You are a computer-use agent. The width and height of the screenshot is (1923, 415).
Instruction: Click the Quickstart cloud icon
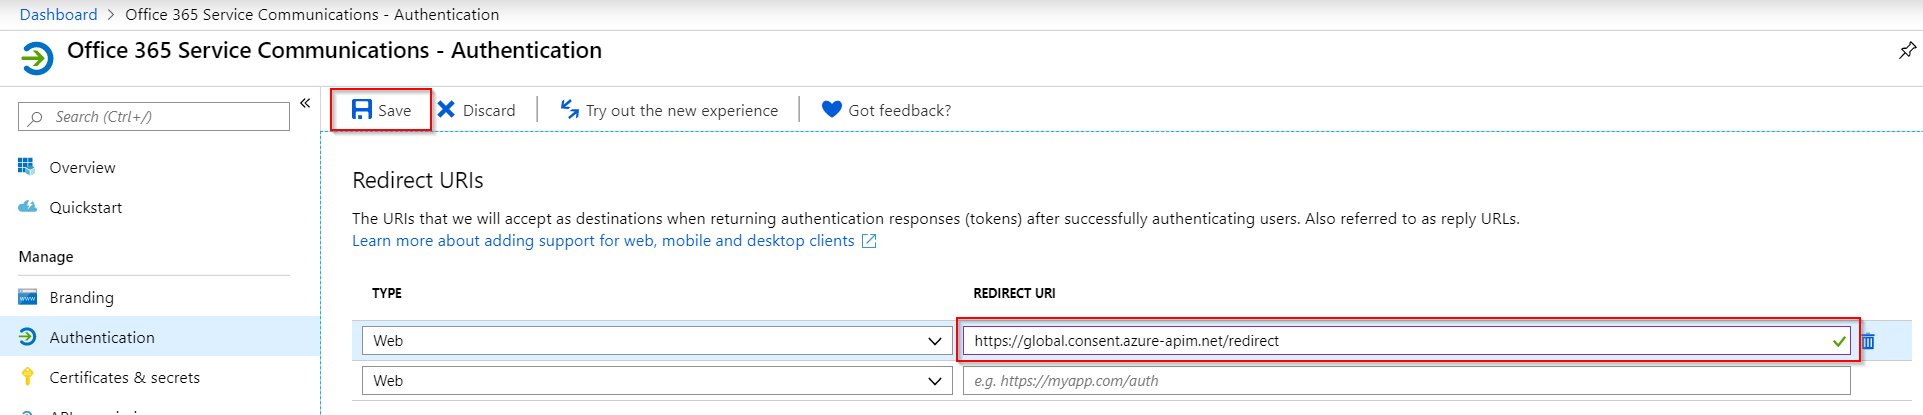27,207
